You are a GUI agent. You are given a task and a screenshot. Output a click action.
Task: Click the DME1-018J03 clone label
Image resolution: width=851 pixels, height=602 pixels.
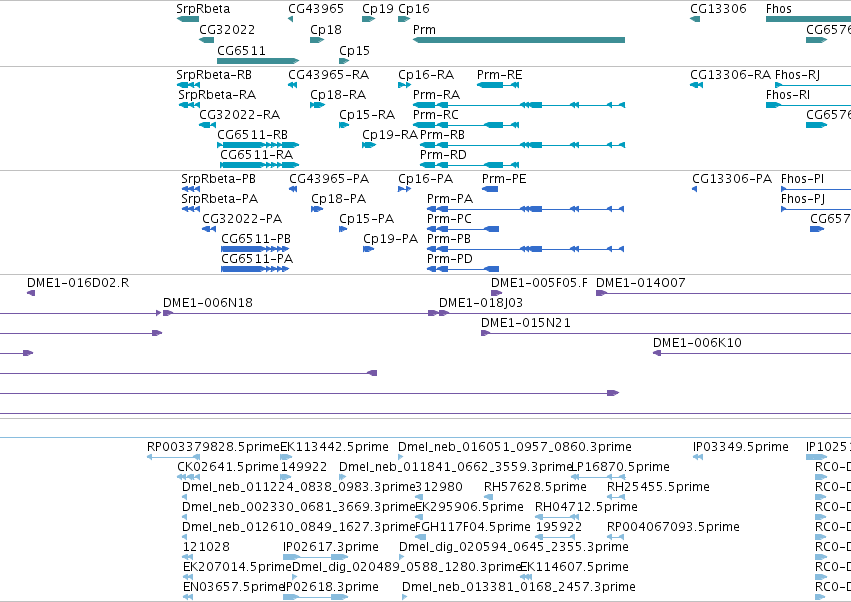[x=481, y=303]
